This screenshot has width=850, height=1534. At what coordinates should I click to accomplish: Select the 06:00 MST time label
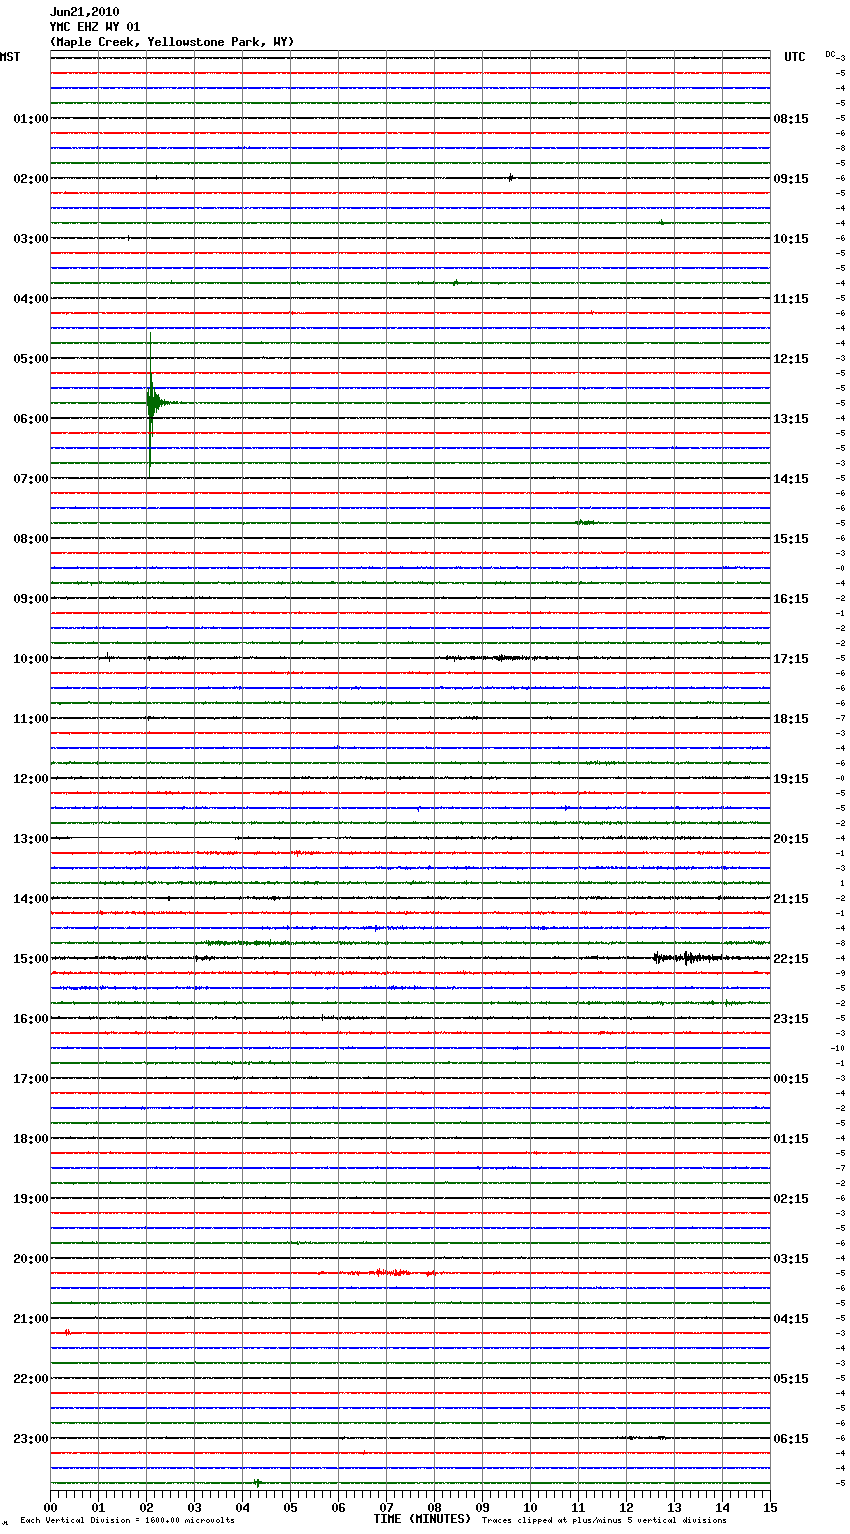(x=30, y=419)
